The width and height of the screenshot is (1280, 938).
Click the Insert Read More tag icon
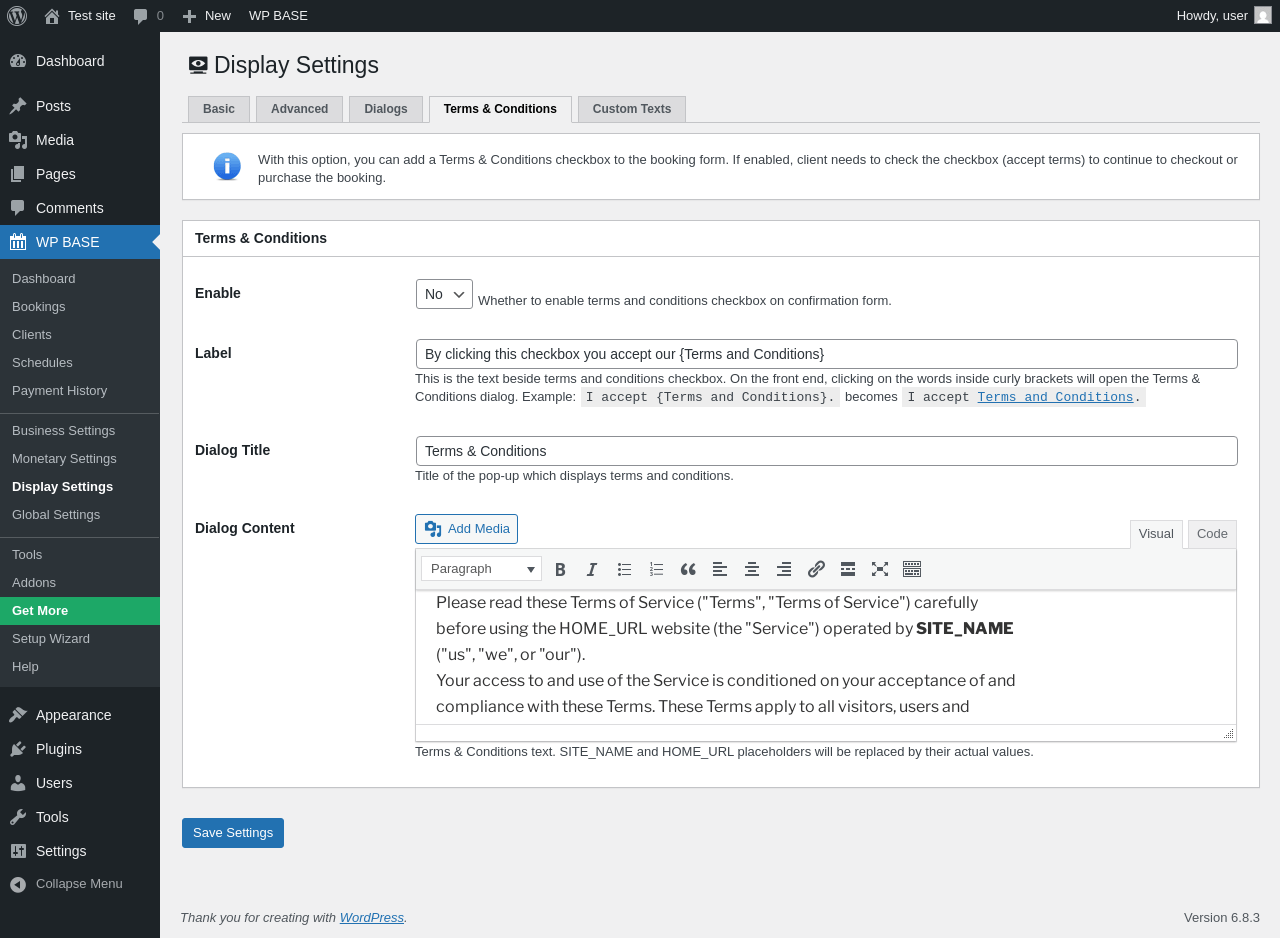point(848,569)
